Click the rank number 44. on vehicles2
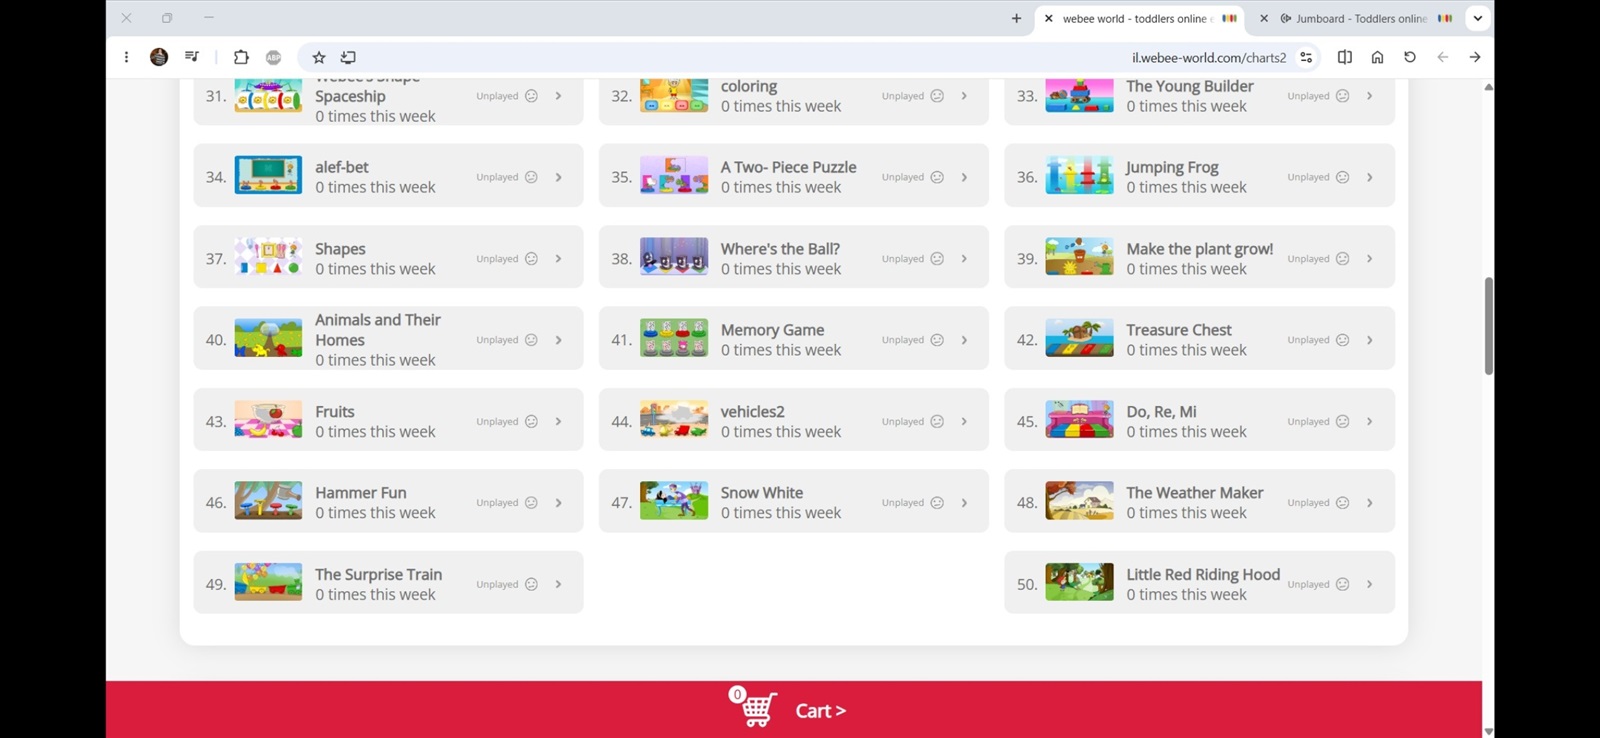 [621, 422]
